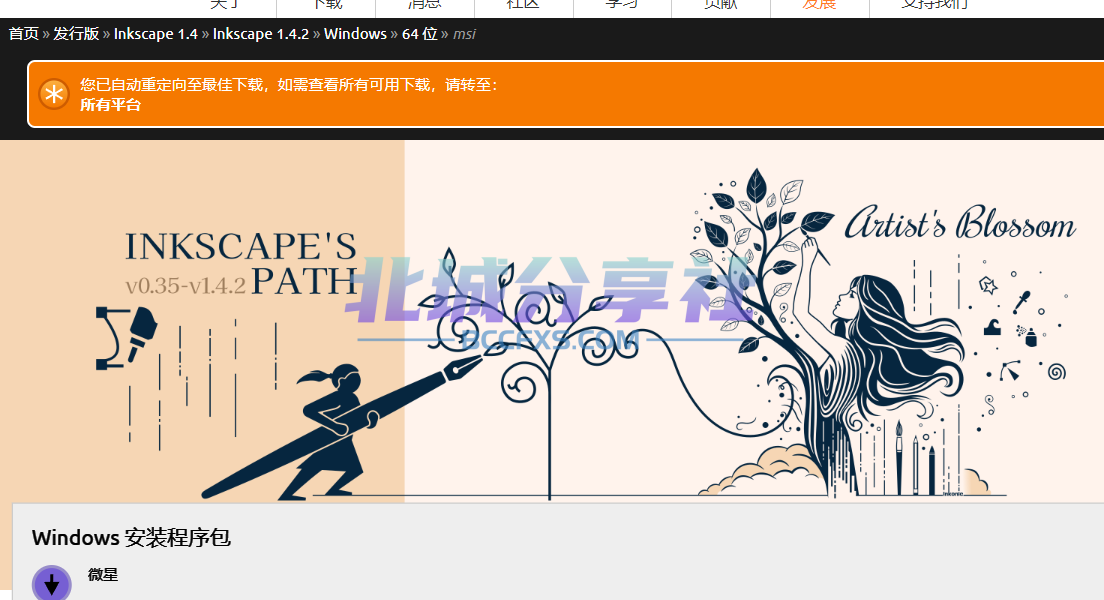
Task: Click the 微星 download label
Action: pos(103,575)
